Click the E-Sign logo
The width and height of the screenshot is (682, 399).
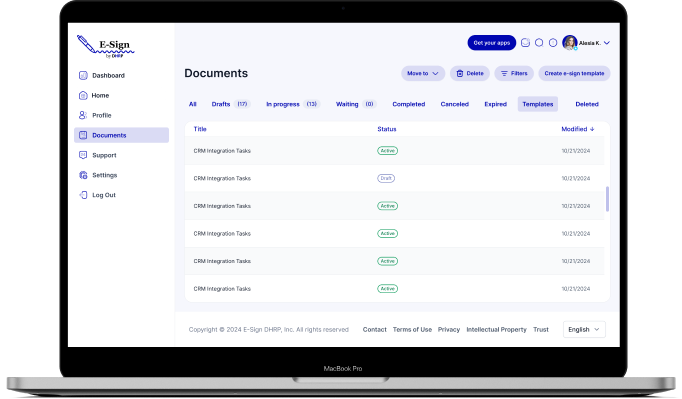tap(106, 47)
